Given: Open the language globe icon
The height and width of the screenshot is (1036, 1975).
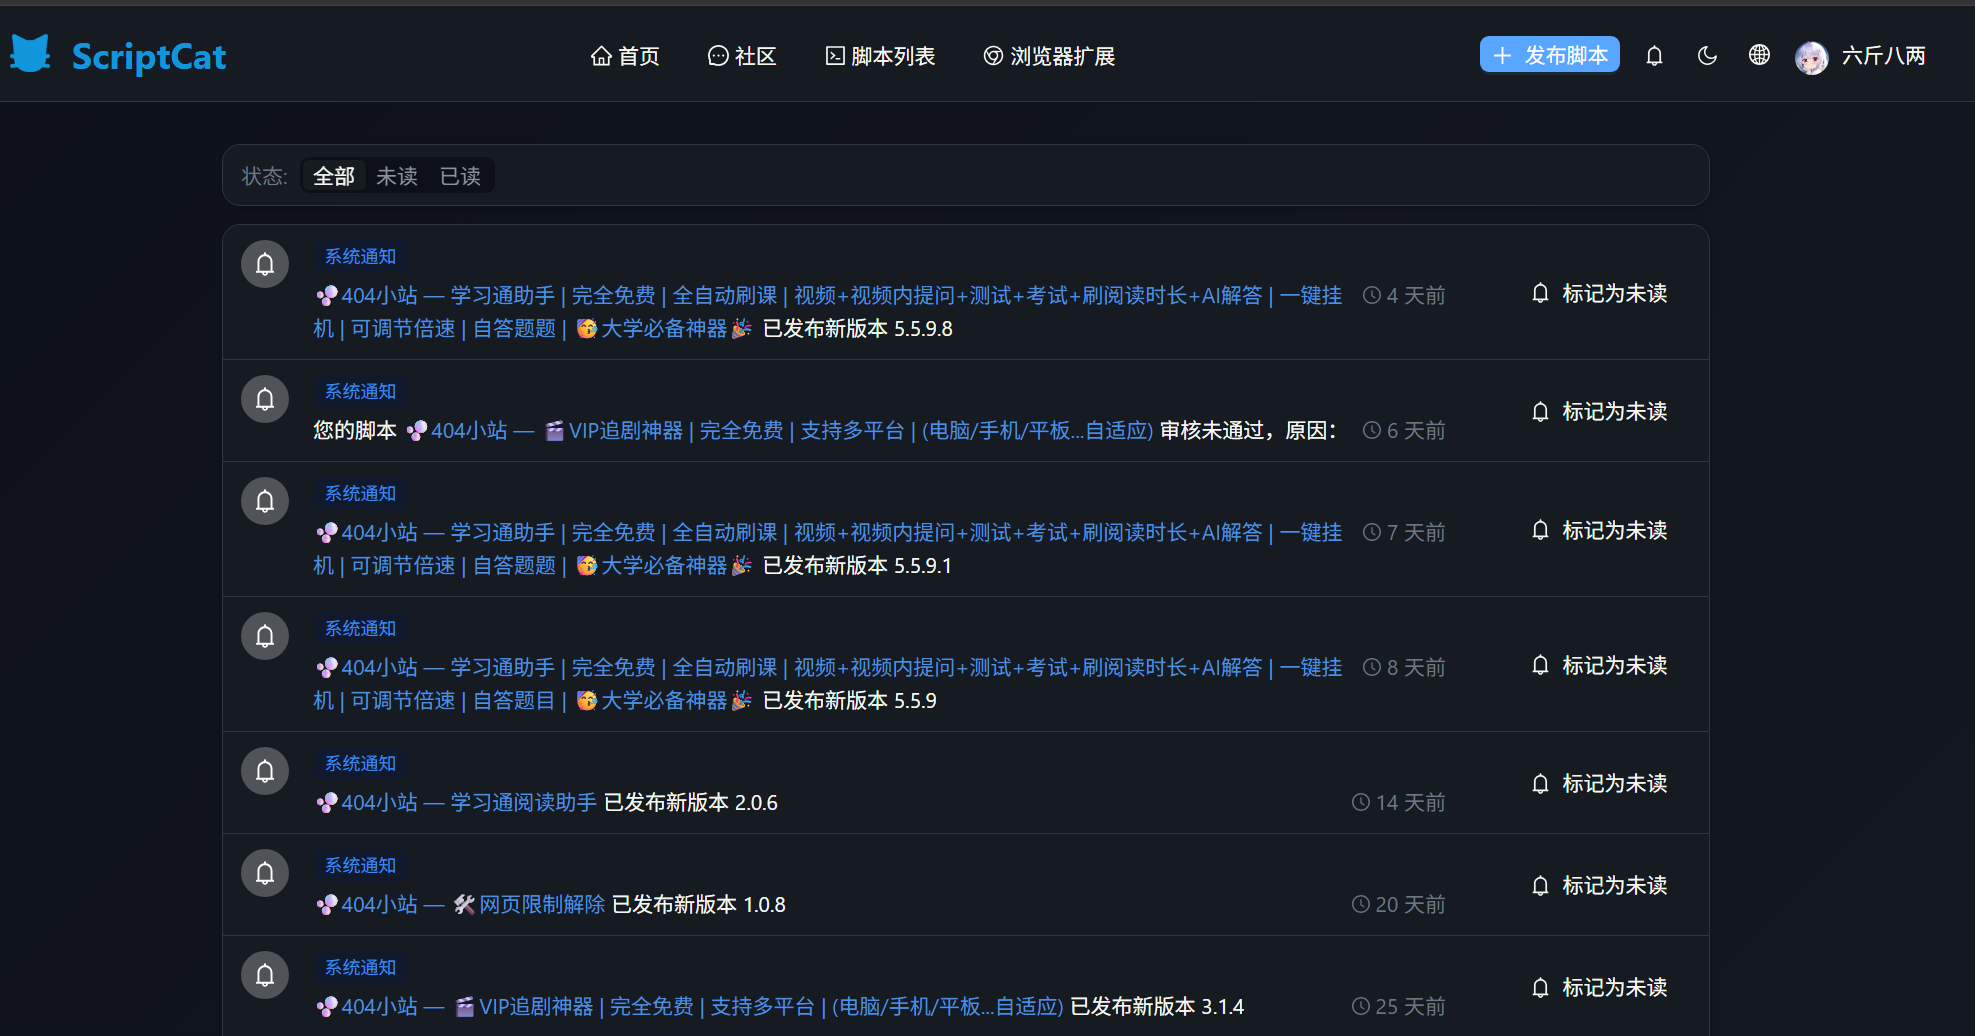Looking at the screenshot, I should pos(1759,55).
